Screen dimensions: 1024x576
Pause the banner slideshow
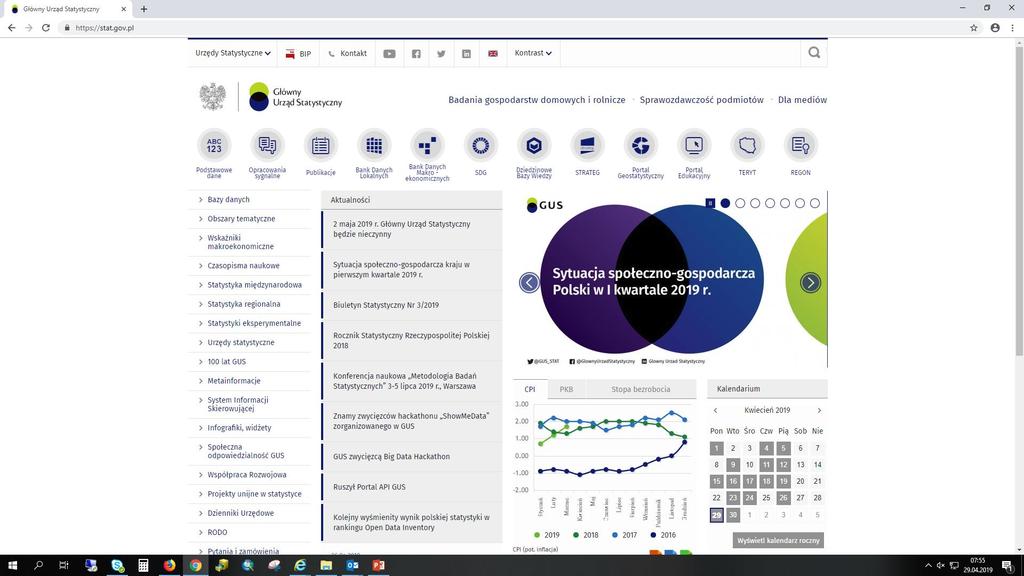coord(711,203)
